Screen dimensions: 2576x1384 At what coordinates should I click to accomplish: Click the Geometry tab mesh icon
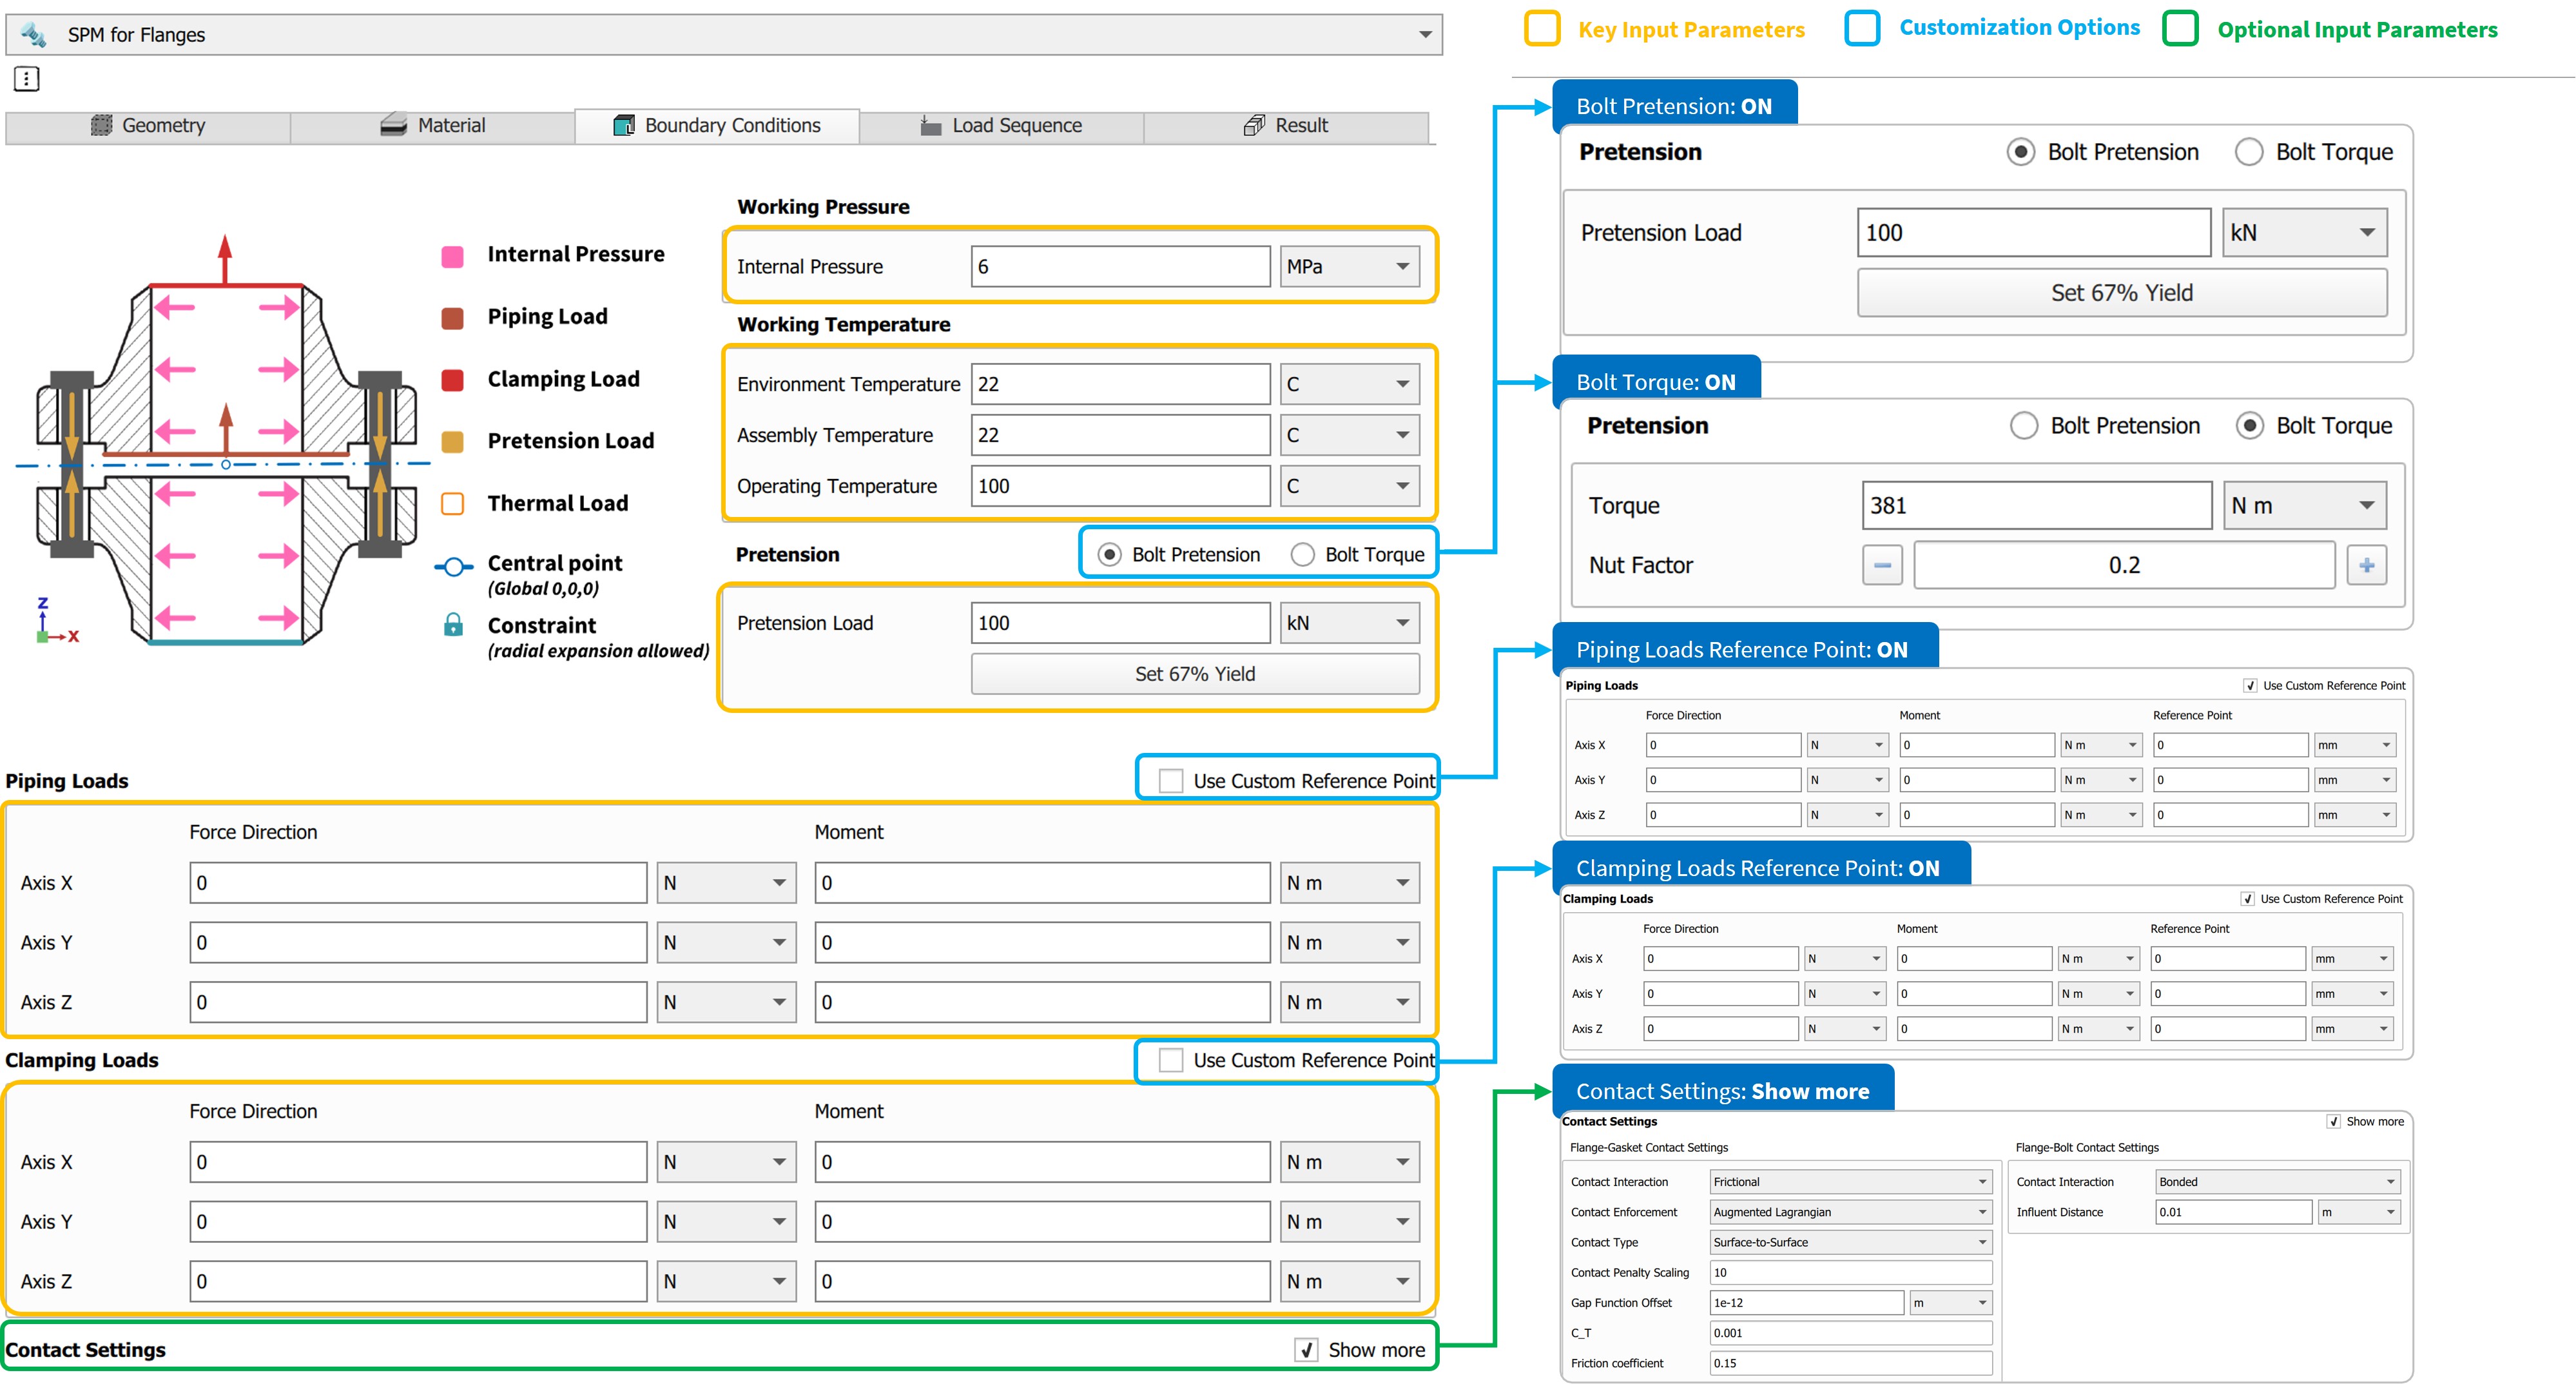coord(101,125)
